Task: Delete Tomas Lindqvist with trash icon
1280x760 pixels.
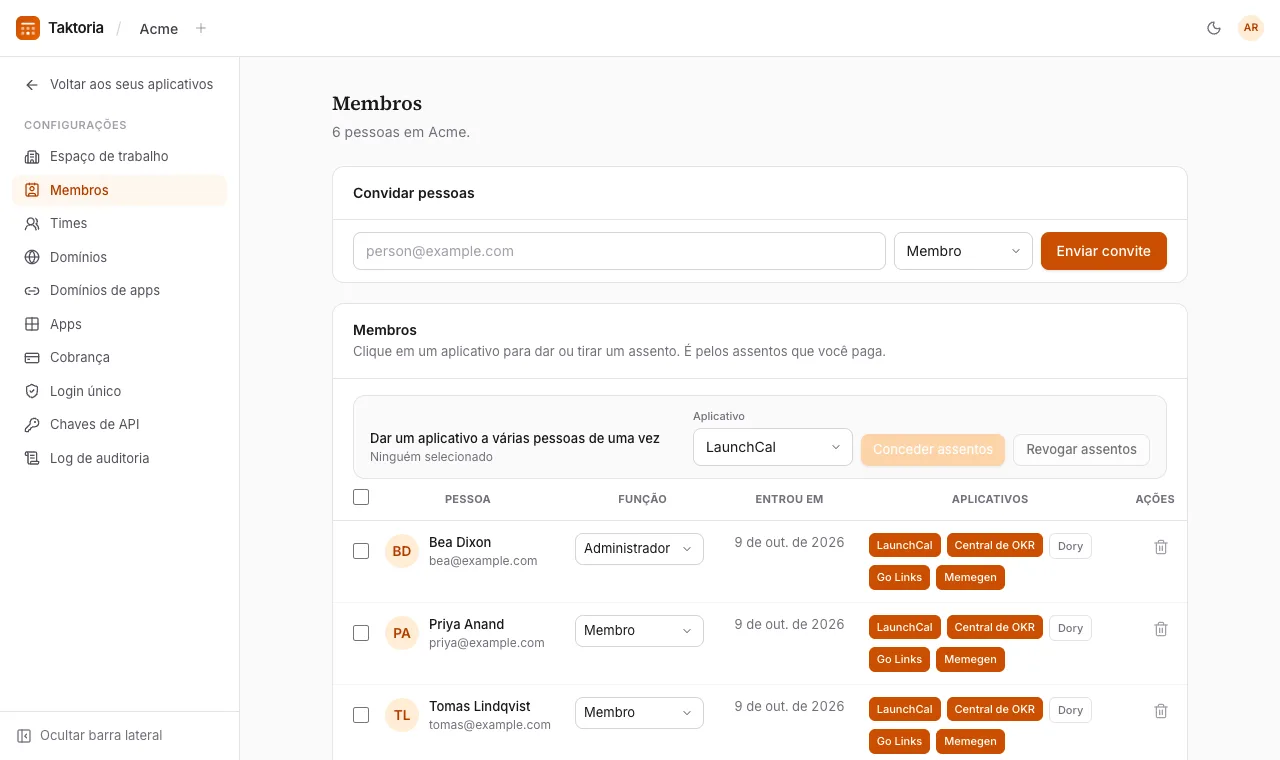Action: (x=1161, y=711)
